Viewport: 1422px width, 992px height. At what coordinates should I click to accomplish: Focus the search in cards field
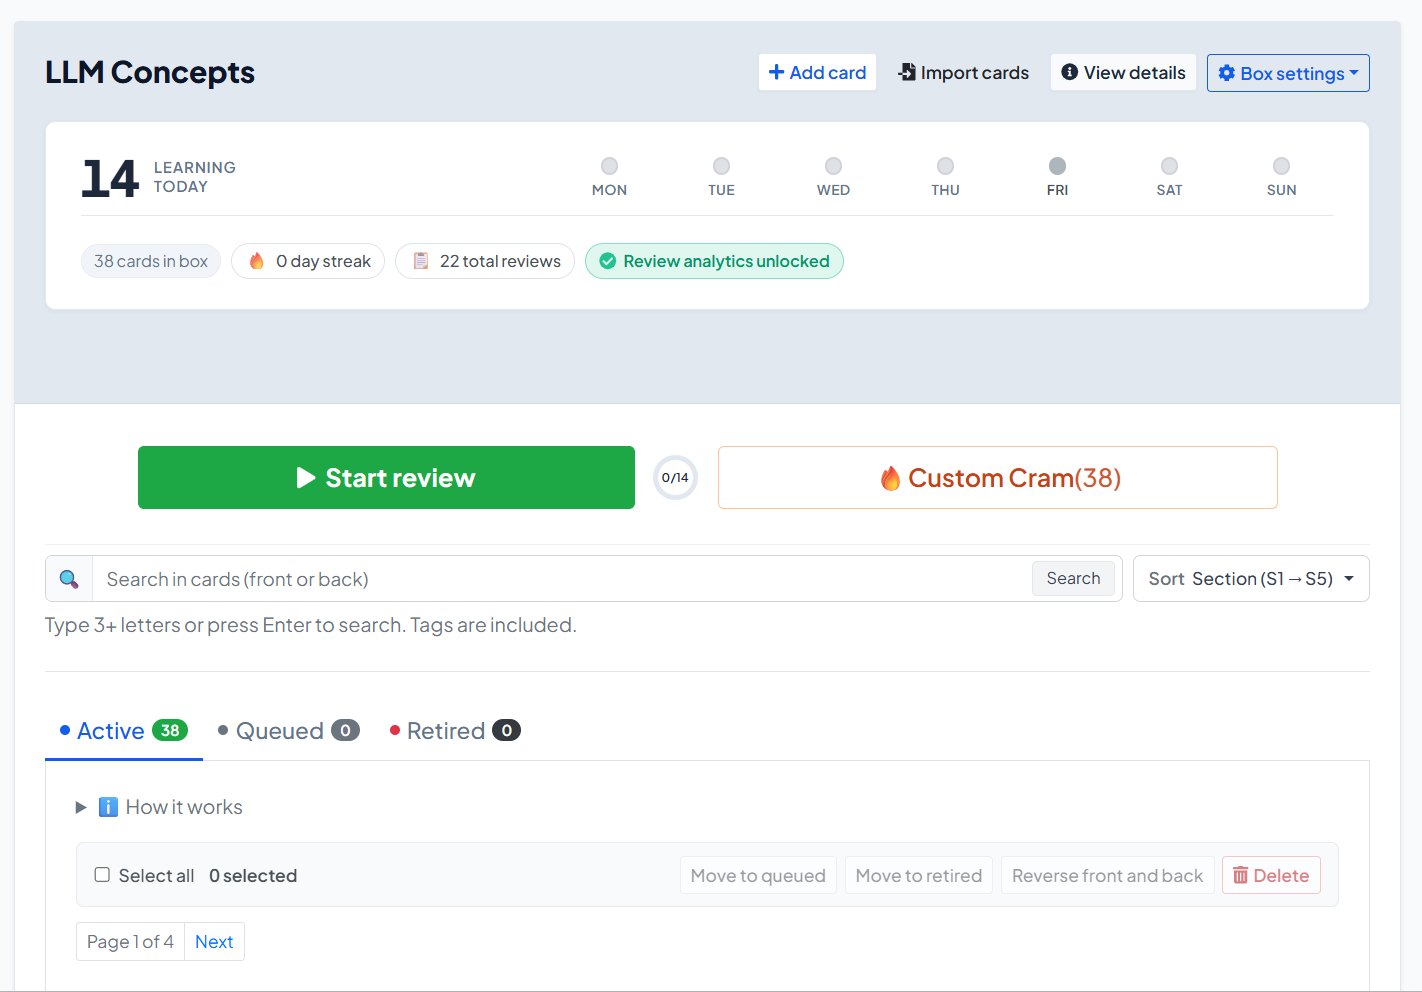pos(563,579)
